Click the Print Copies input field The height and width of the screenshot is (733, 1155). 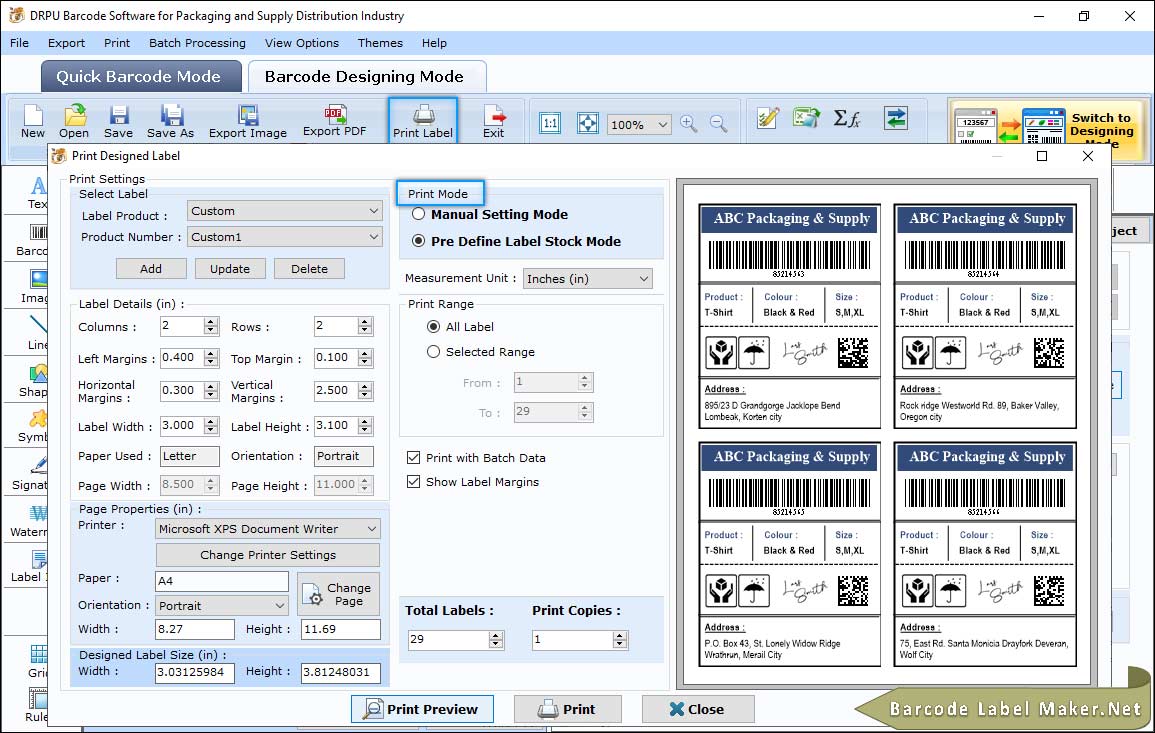pyautogui.click(x=572, y=639)
